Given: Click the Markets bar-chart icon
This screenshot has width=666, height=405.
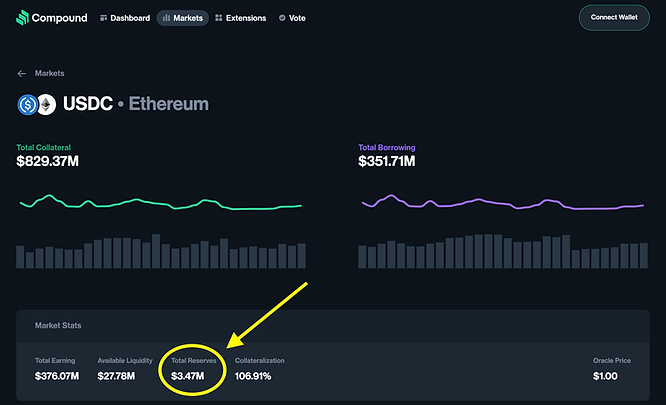Looking at the screenshot, I should 166,18.
